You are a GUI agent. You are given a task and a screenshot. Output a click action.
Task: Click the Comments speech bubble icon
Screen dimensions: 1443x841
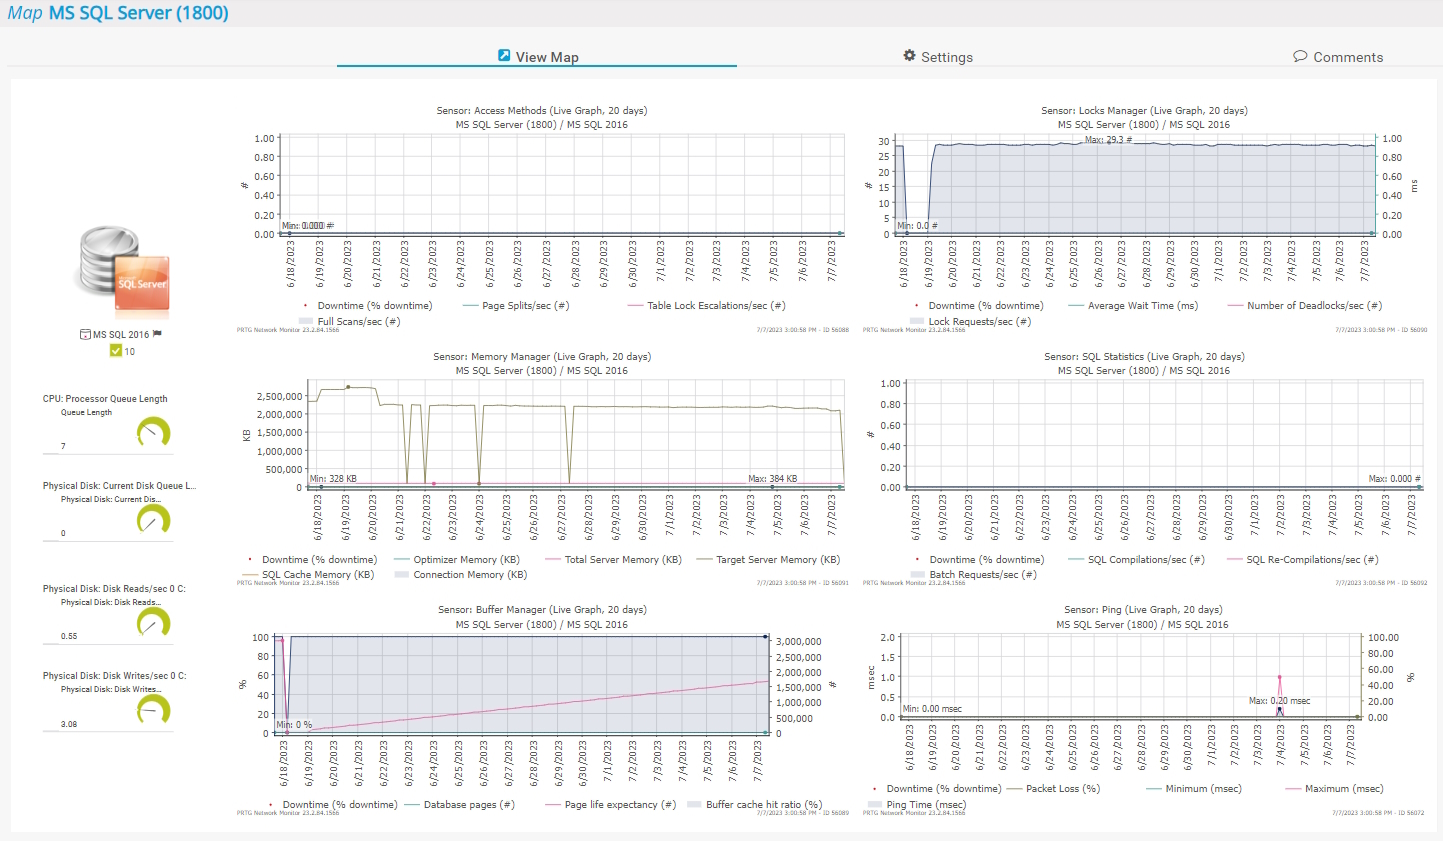click(x=1300, y=56)
